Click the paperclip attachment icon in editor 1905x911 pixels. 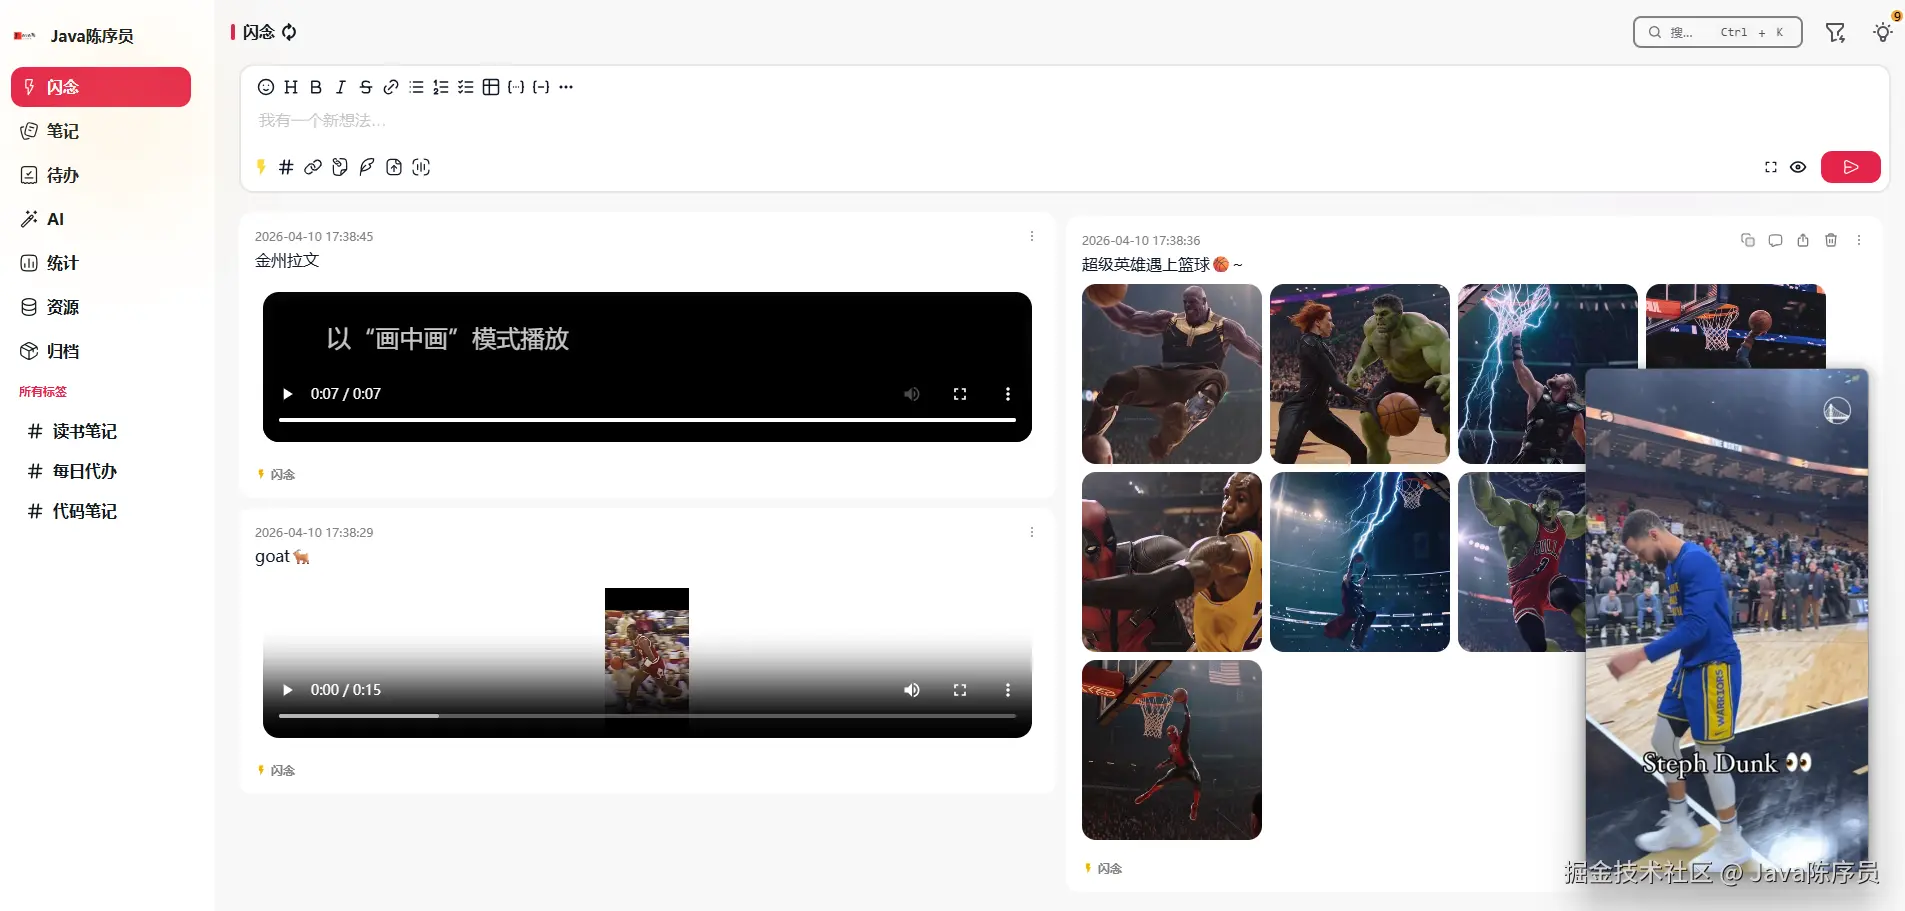click(340, 167)
